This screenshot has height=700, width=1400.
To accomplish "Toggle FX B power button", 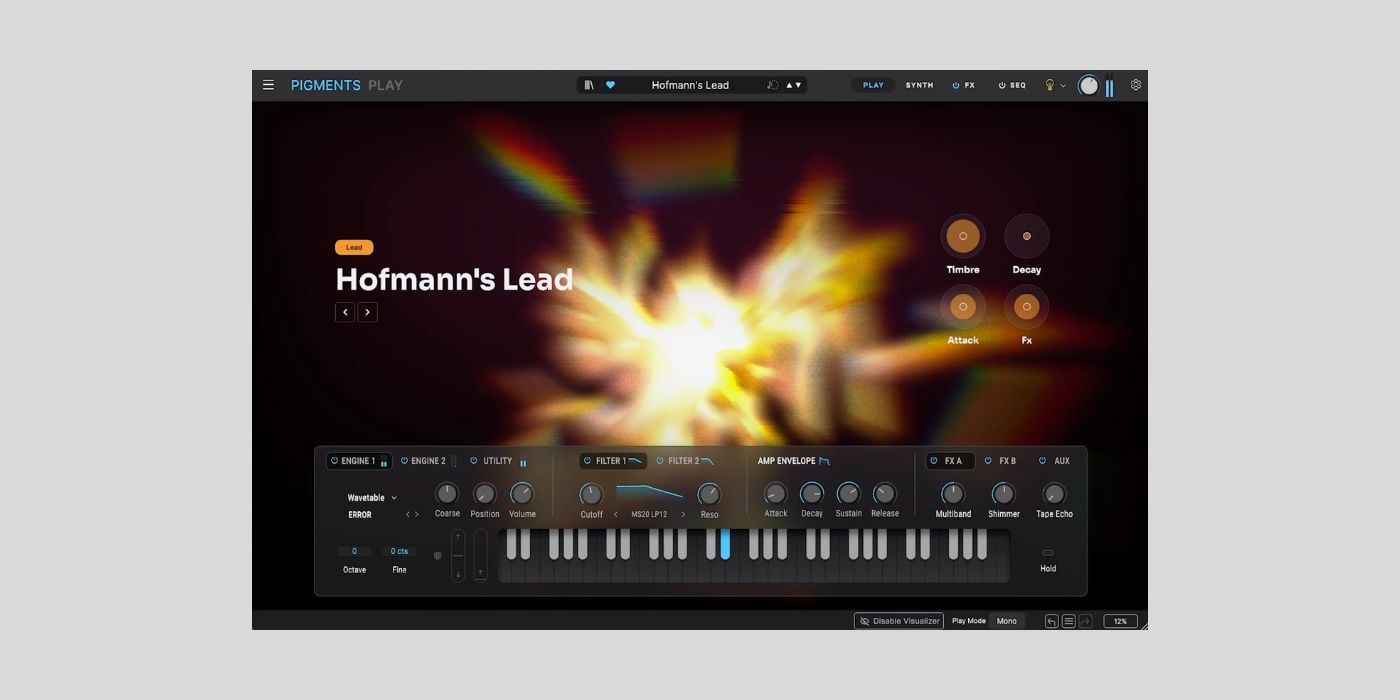I will (x=988, y=461).
